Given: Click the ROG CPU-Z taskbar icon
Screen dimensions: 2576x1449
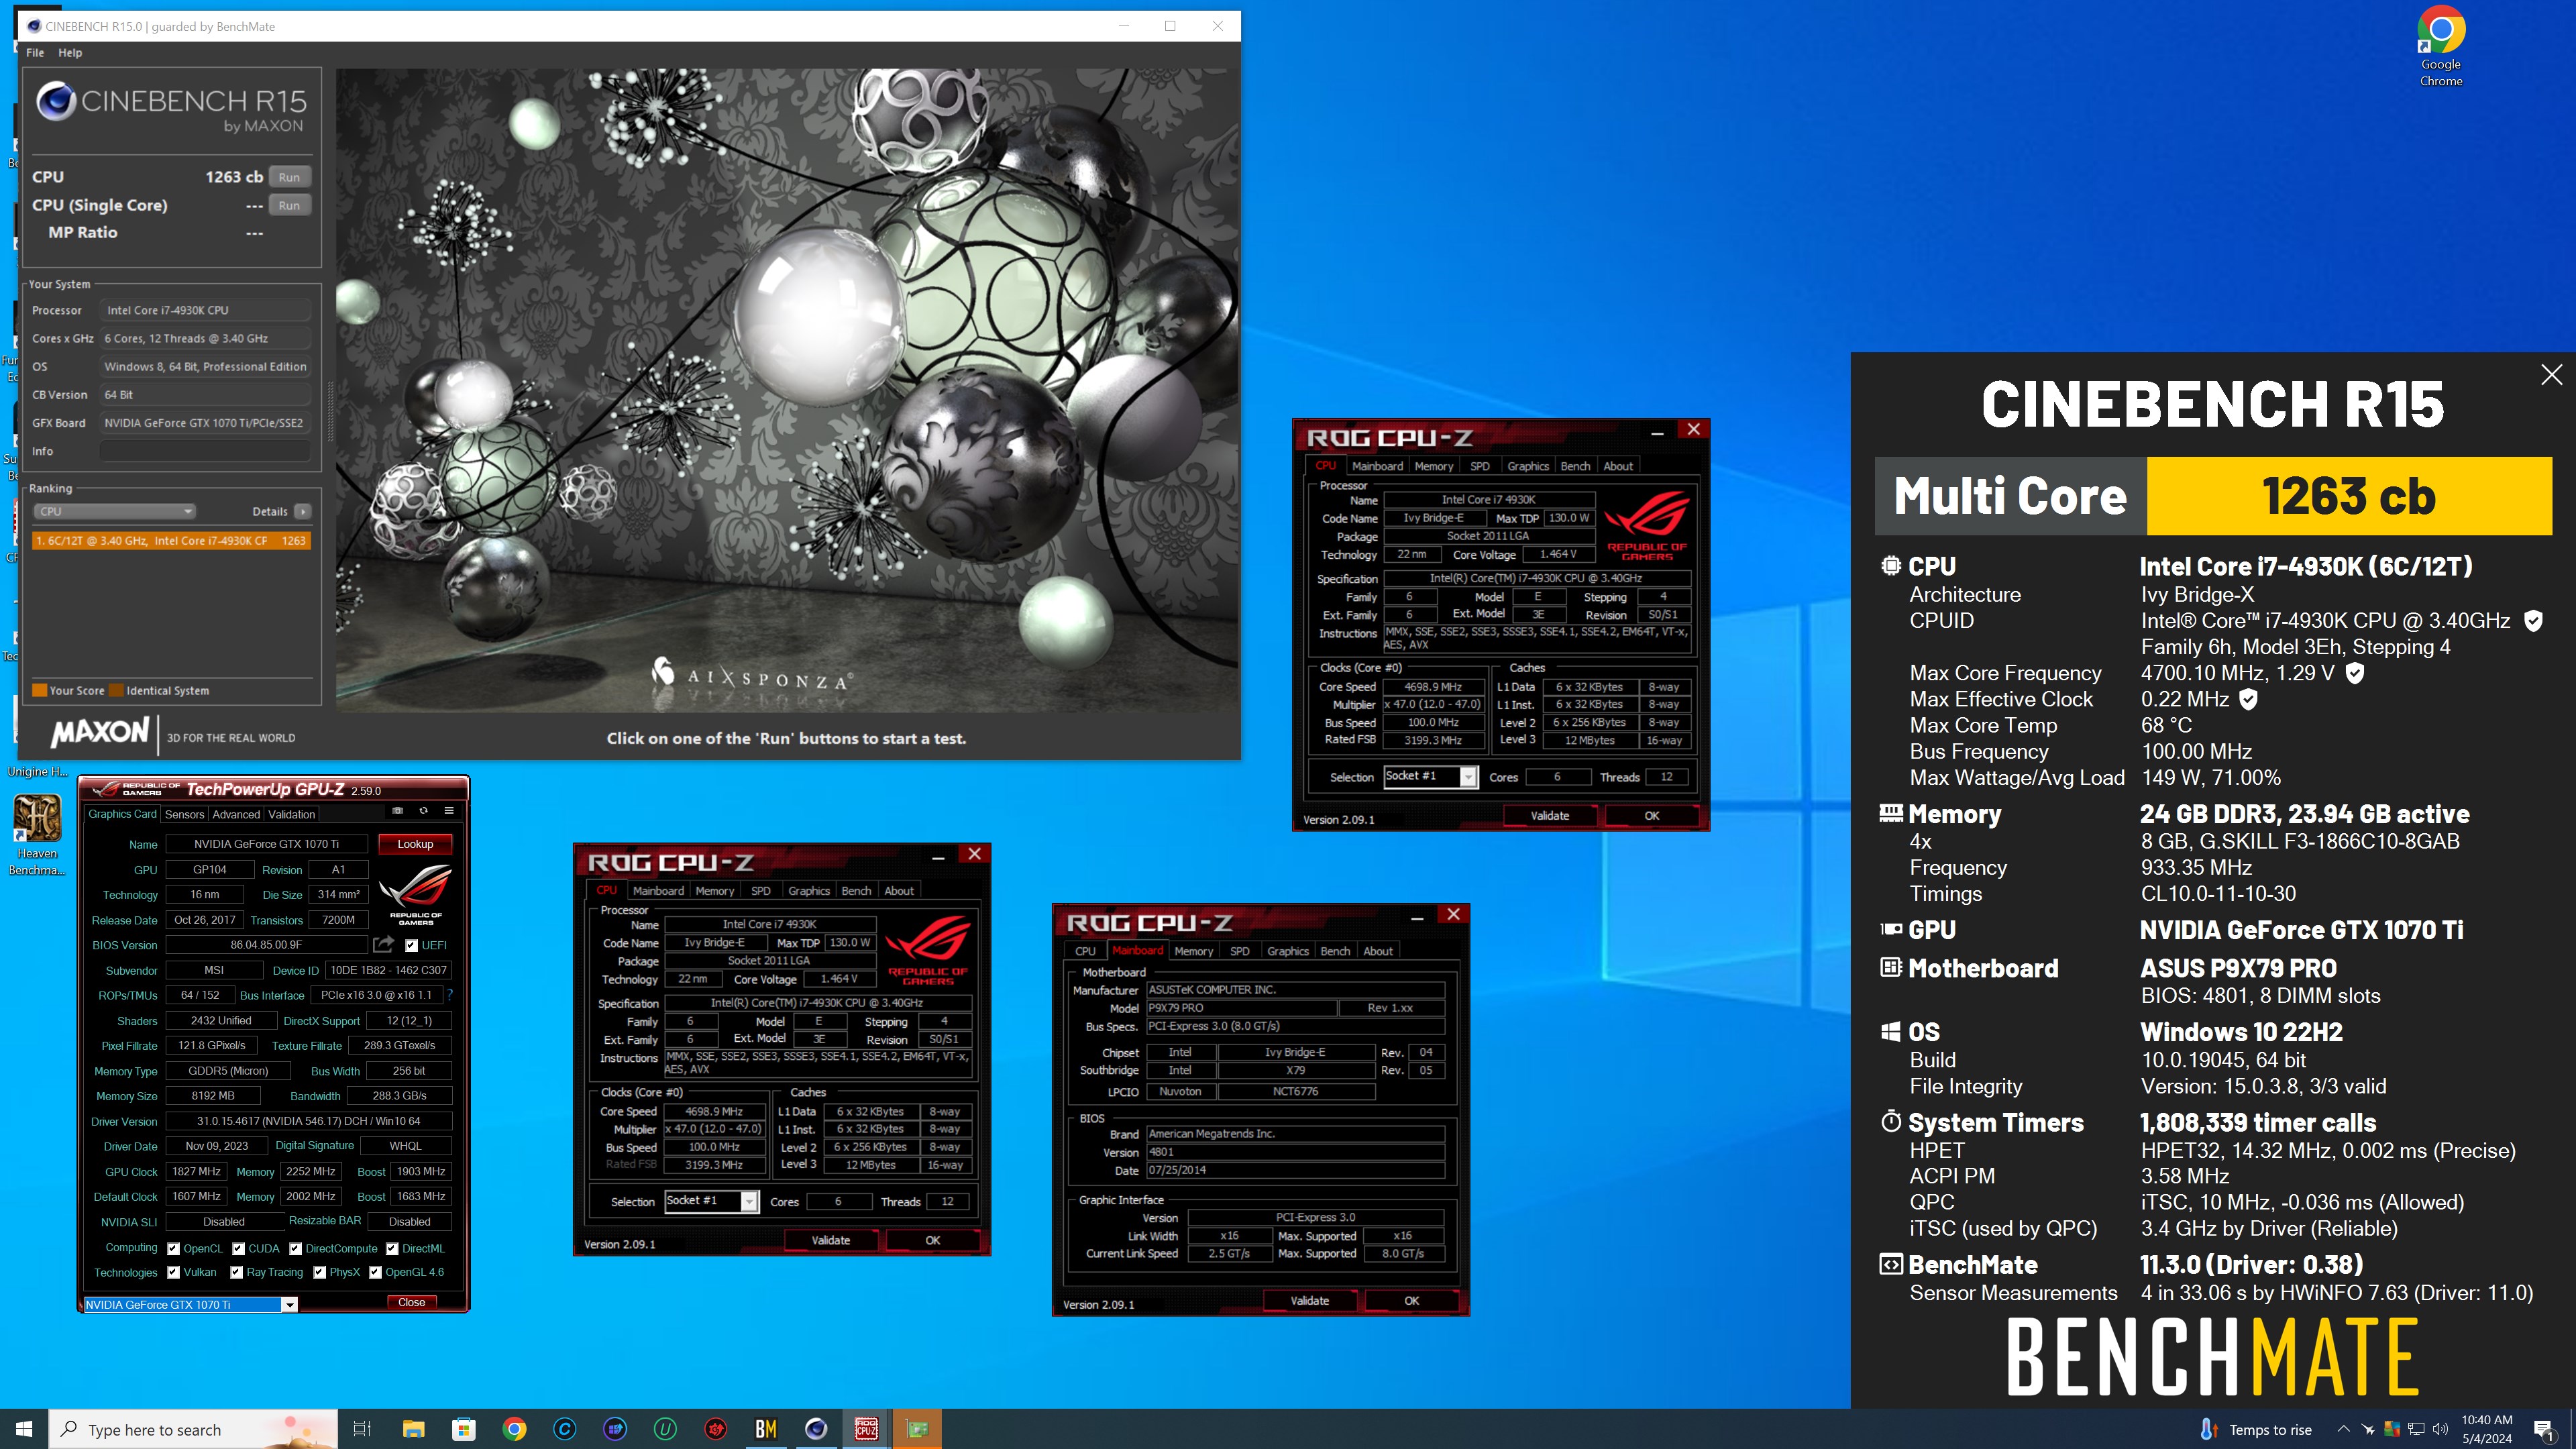Looking at the screenshot, I should tap(866, 1429).
